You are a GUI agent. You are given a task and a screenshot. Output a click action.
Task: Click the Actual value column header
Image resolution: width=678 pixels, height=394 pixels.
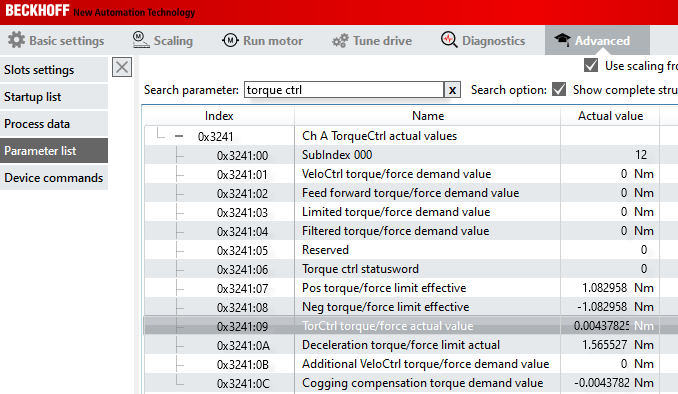[x=610, y=116]
